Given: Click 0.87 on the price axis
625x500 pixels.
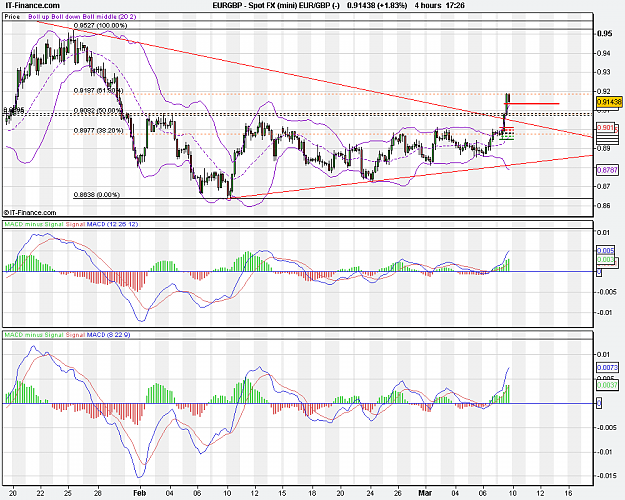Looking at the screenshot, I should click(x=604, y=186).
